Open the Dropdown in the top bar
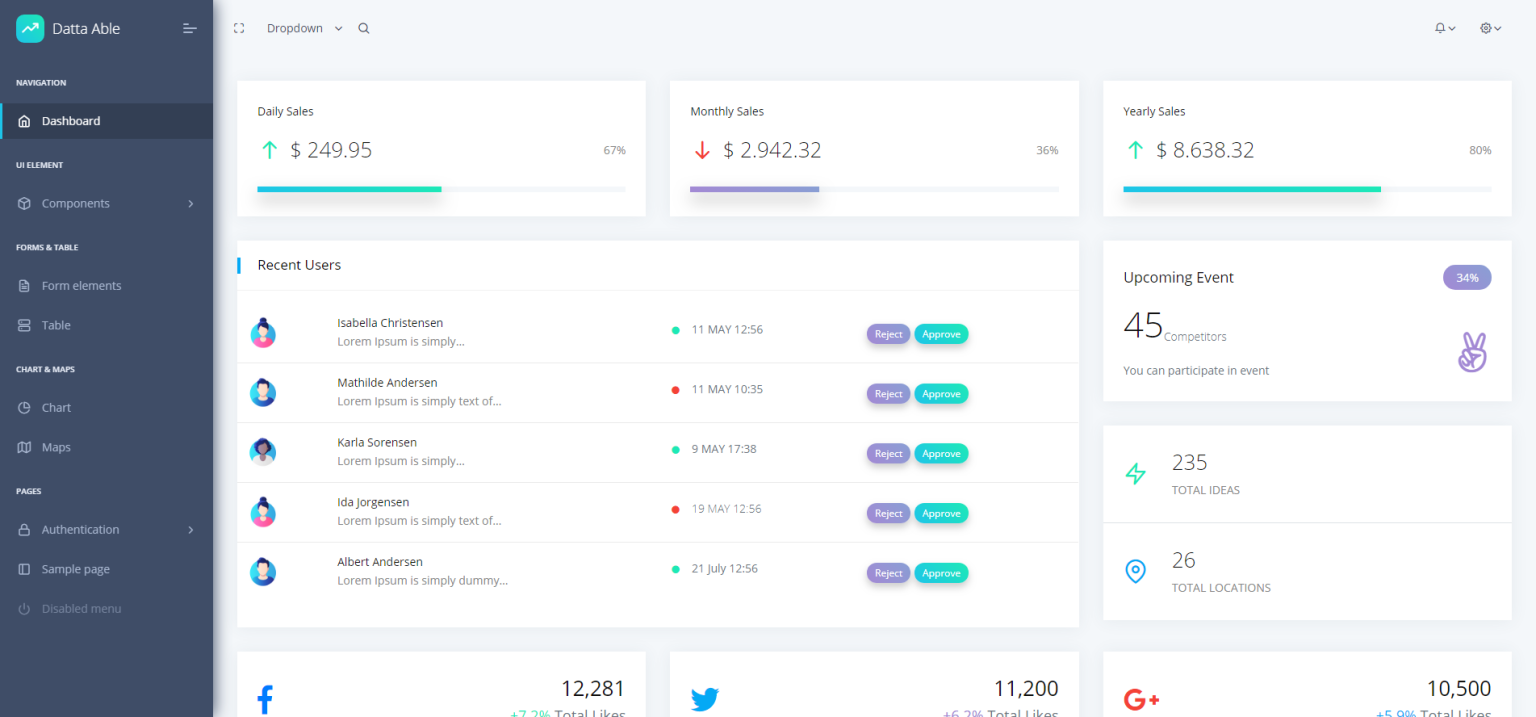Viewport: 1536px width, 717px height. click(295, 28)
